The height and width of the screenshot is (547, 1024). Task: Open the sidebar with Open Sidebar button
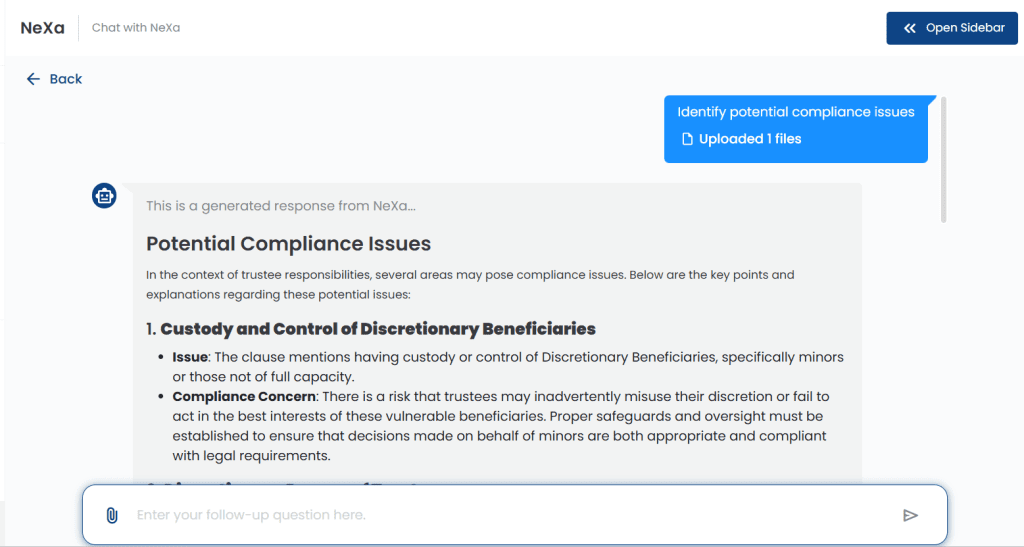coord(952,28)
